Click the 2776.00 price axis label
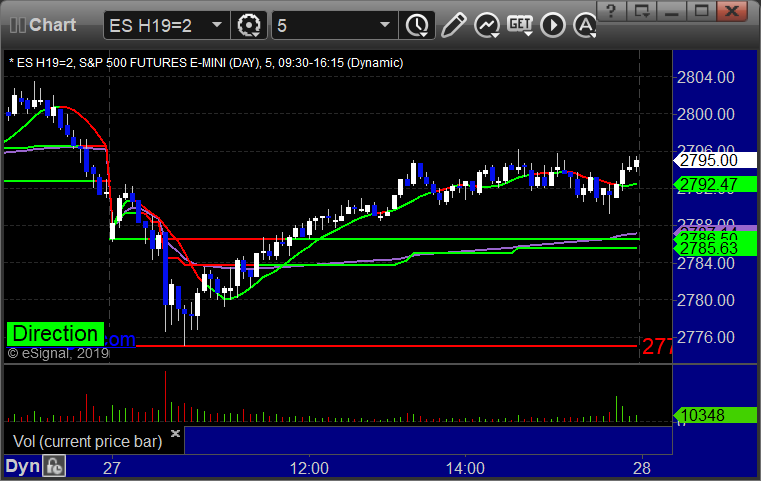Image resolution: width=761 pixels, height=481 pixels. point(706,337)
